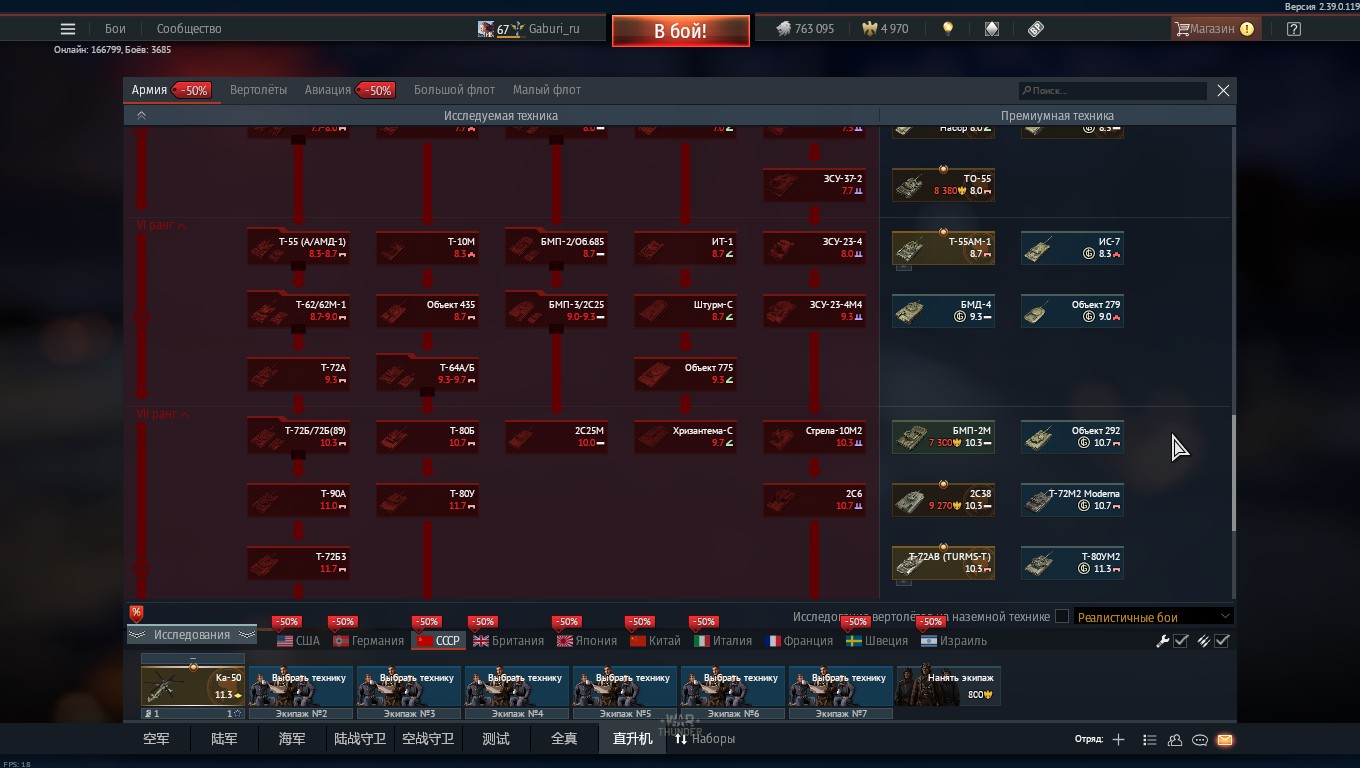
Task: Expand the Т-72АВ (TURMS-T) pack indicator
Action: point(904,582)
